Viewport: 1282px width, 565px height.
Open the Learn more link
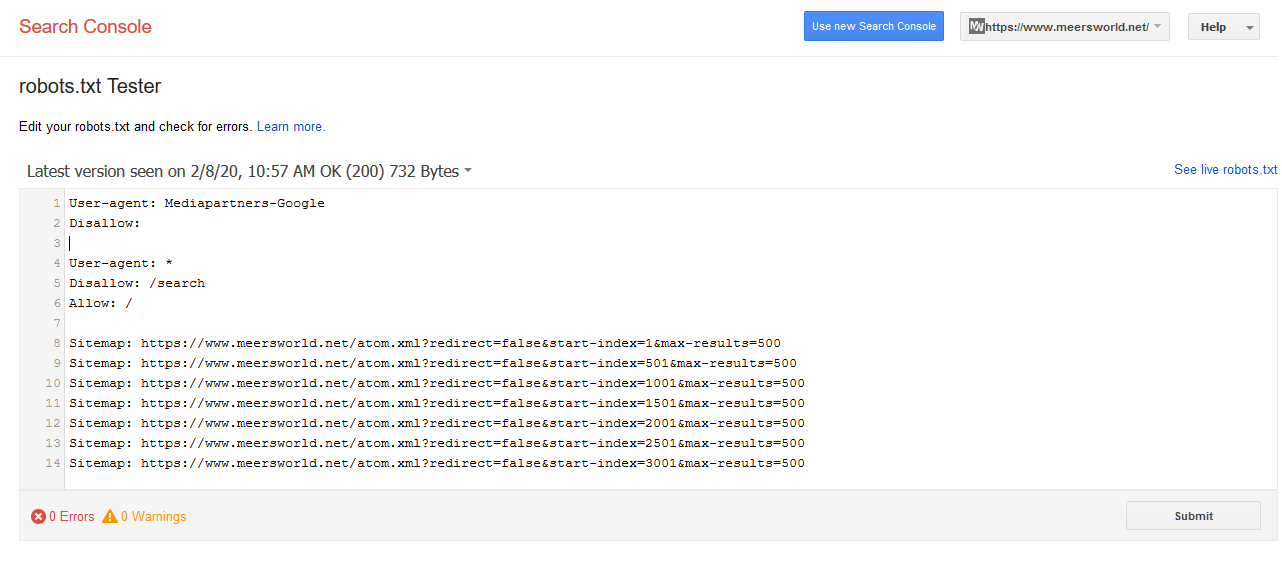[x=291, y=127]
